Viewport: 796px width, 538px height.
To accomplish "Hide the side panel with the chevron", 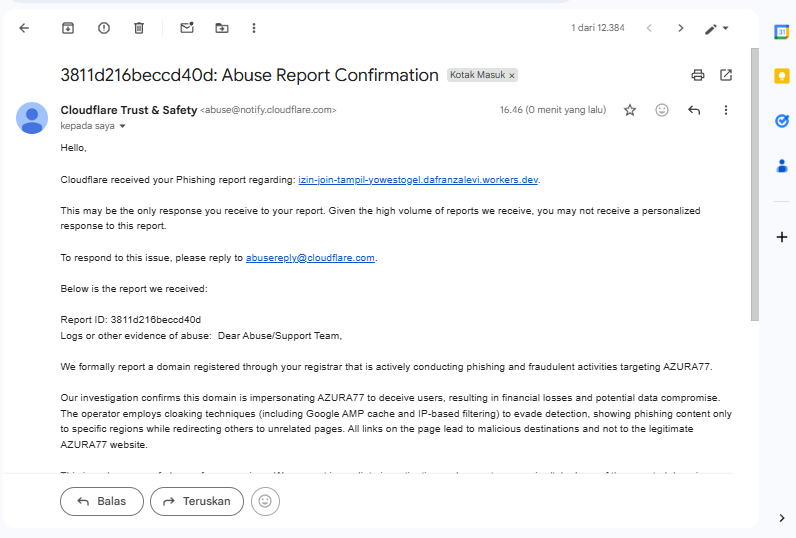I will pos(782,518).
